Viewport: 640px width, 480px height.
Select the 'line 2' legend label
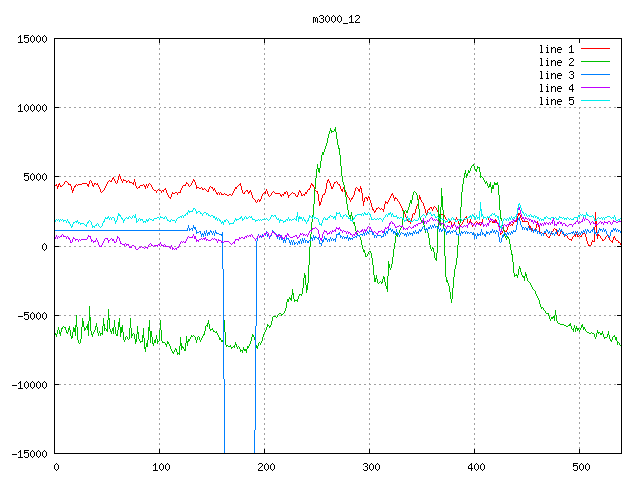(x=556, y=62)
